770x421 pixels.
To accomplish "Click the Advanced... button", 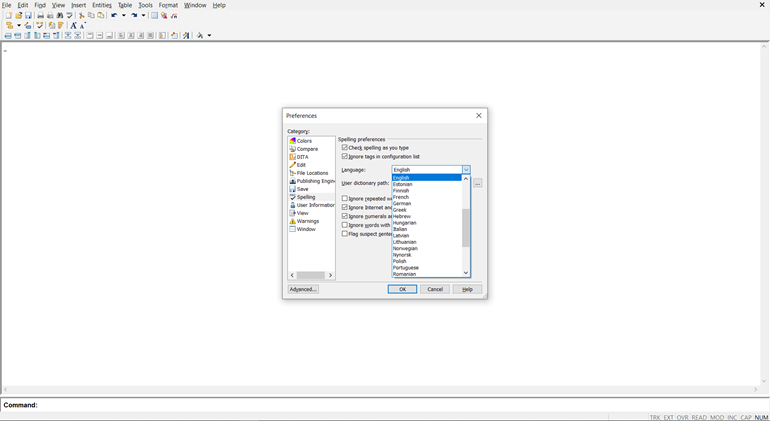I will click(x=303, y=289).
